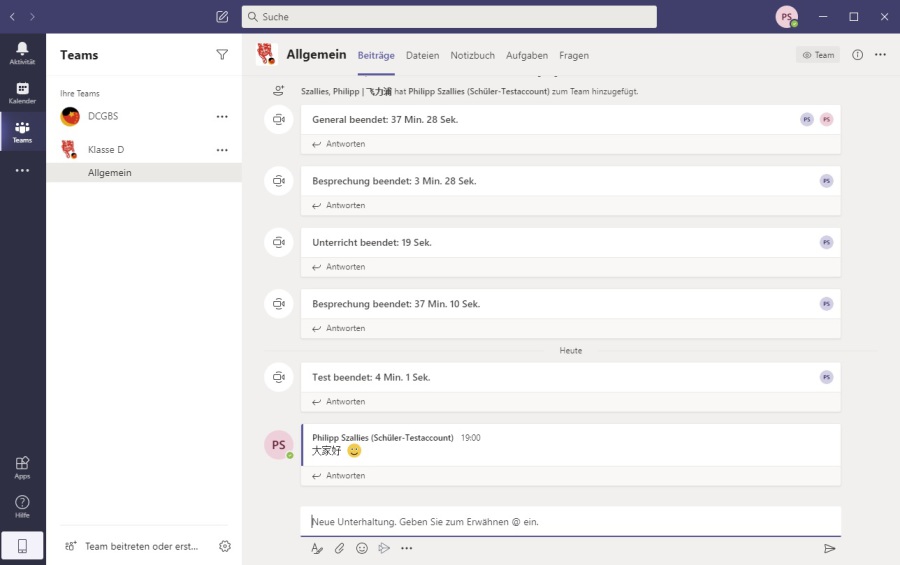Click the attach file paperclip icon
The height and width of the screenshot is (565, 900).
click(339, 548)
